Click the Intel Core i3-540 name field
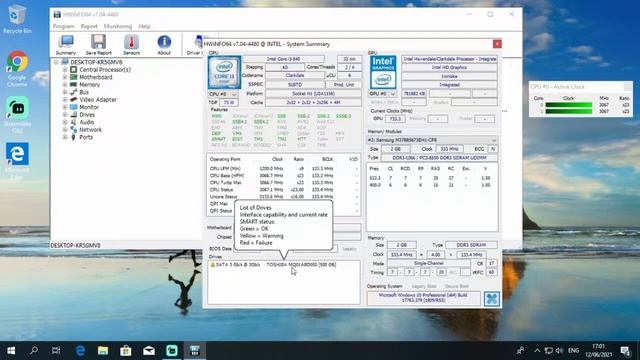 (283, 59)
